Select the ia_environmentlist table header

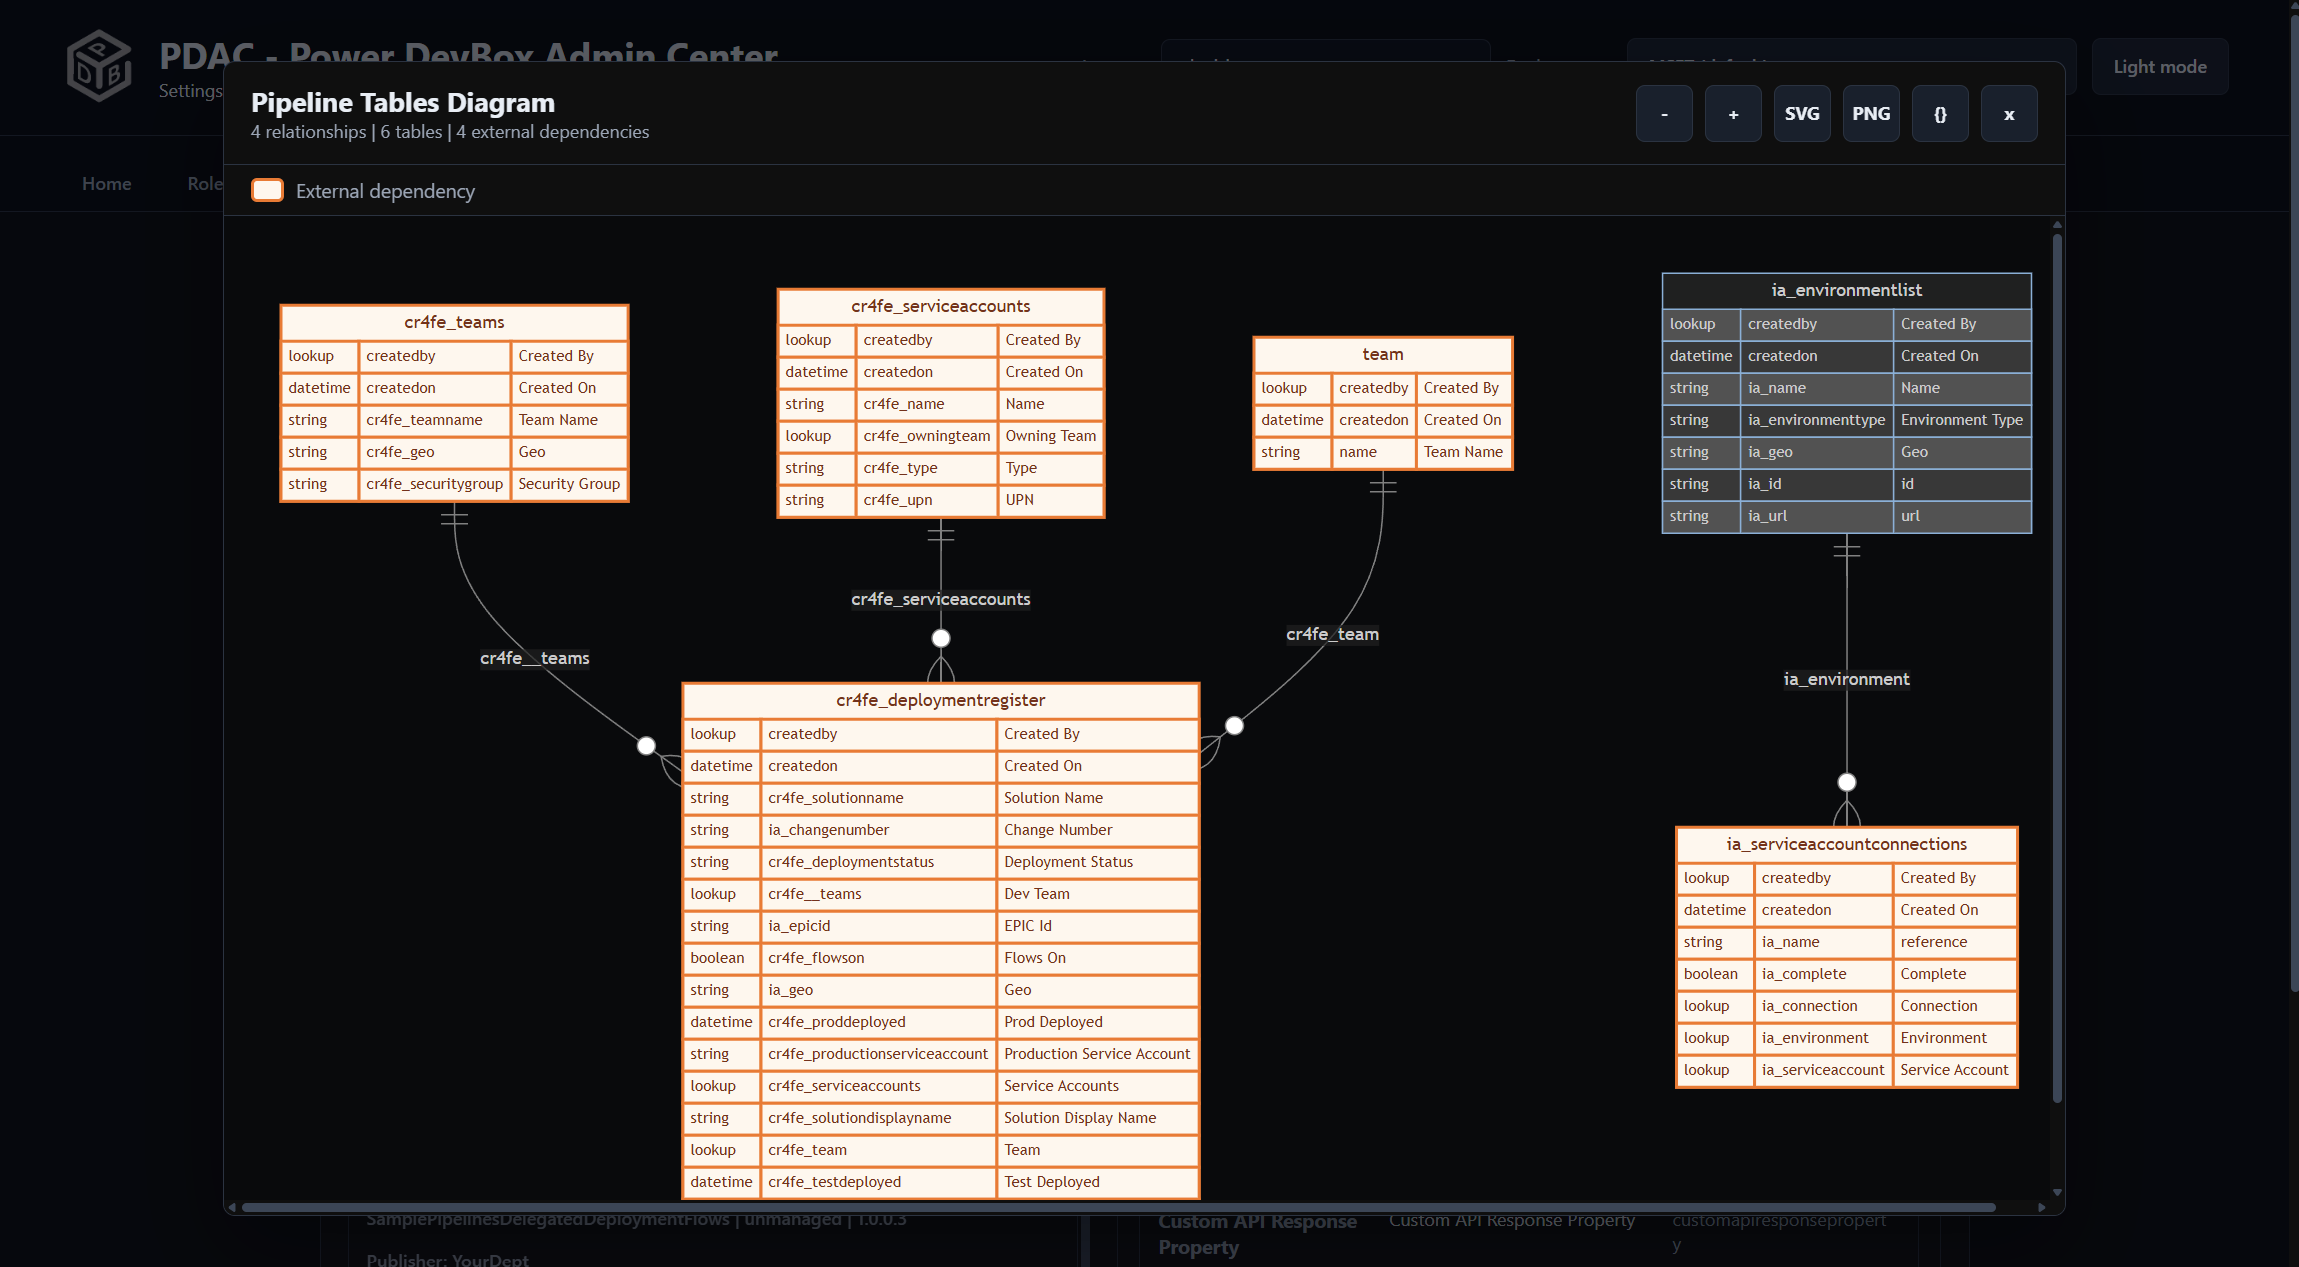pyautogui.click(x=1847, y=290)
